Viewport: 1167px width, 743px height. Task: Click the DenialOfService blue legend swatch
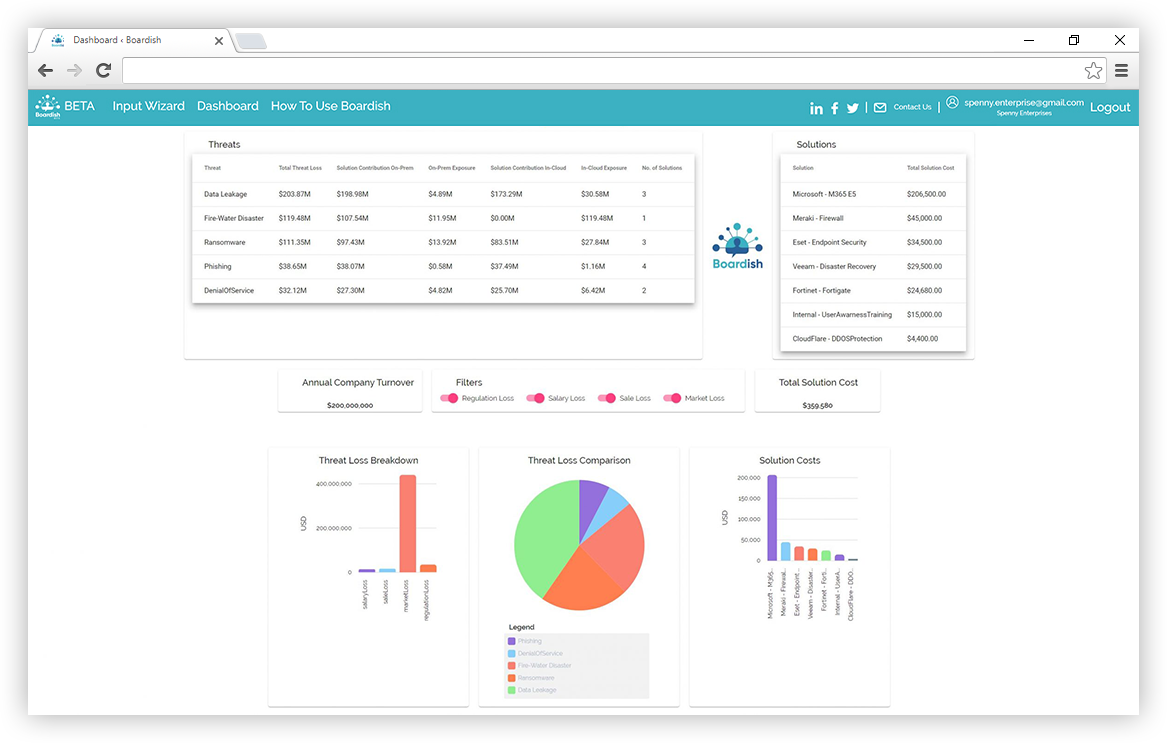(511, 654)
